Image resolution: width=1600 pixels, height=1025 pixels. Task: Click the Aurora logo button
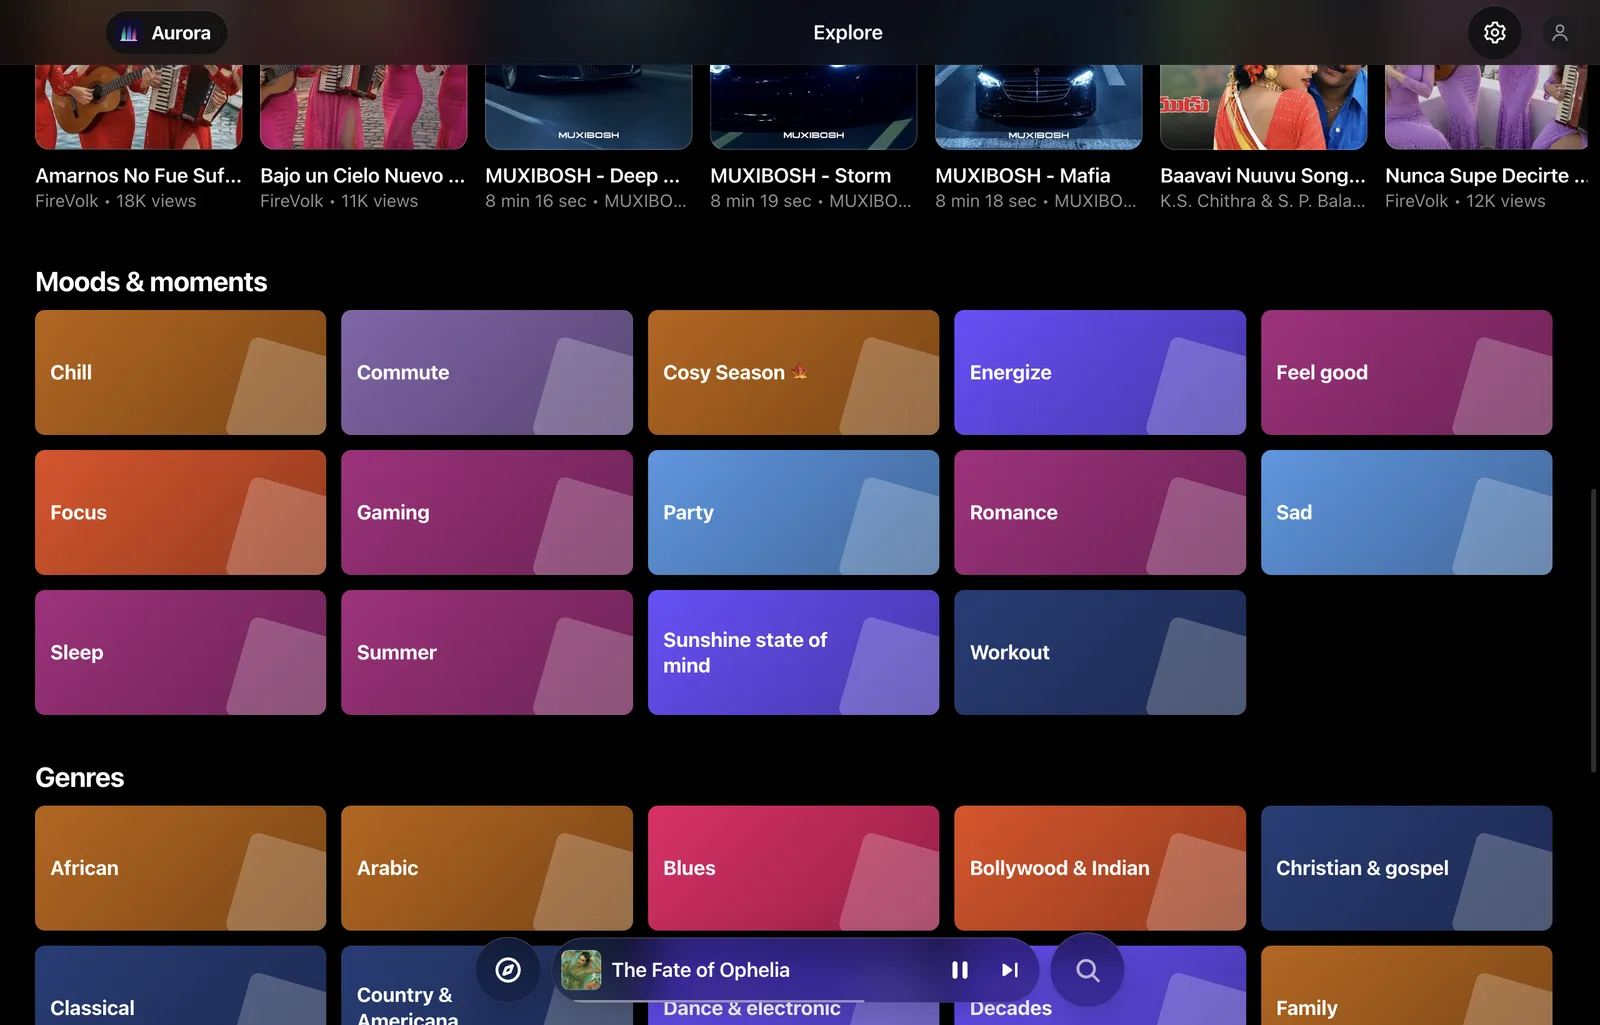coord(166,33)
